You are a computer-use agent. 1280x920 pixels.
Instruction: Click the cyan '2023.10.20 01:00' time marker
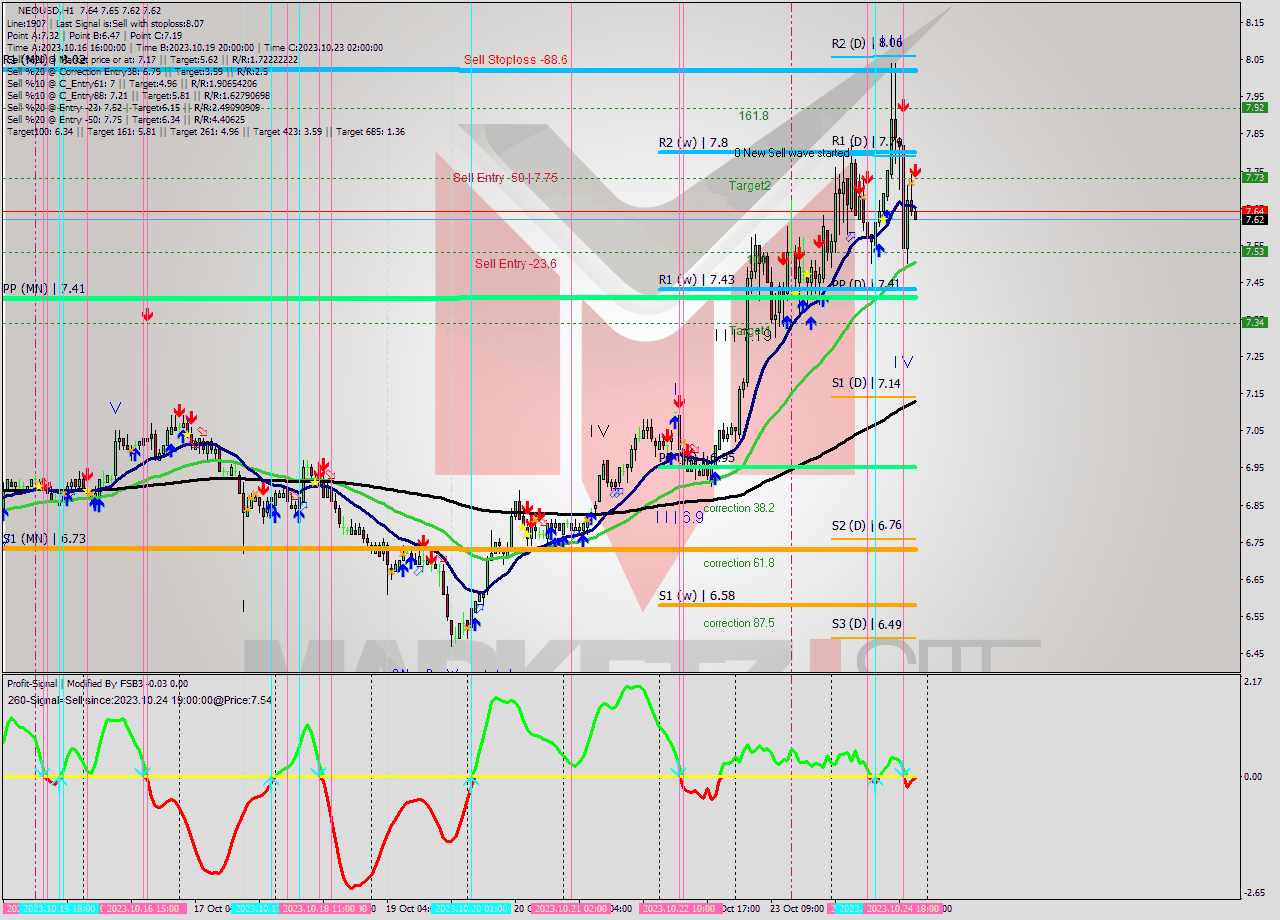tap(472, 909)
